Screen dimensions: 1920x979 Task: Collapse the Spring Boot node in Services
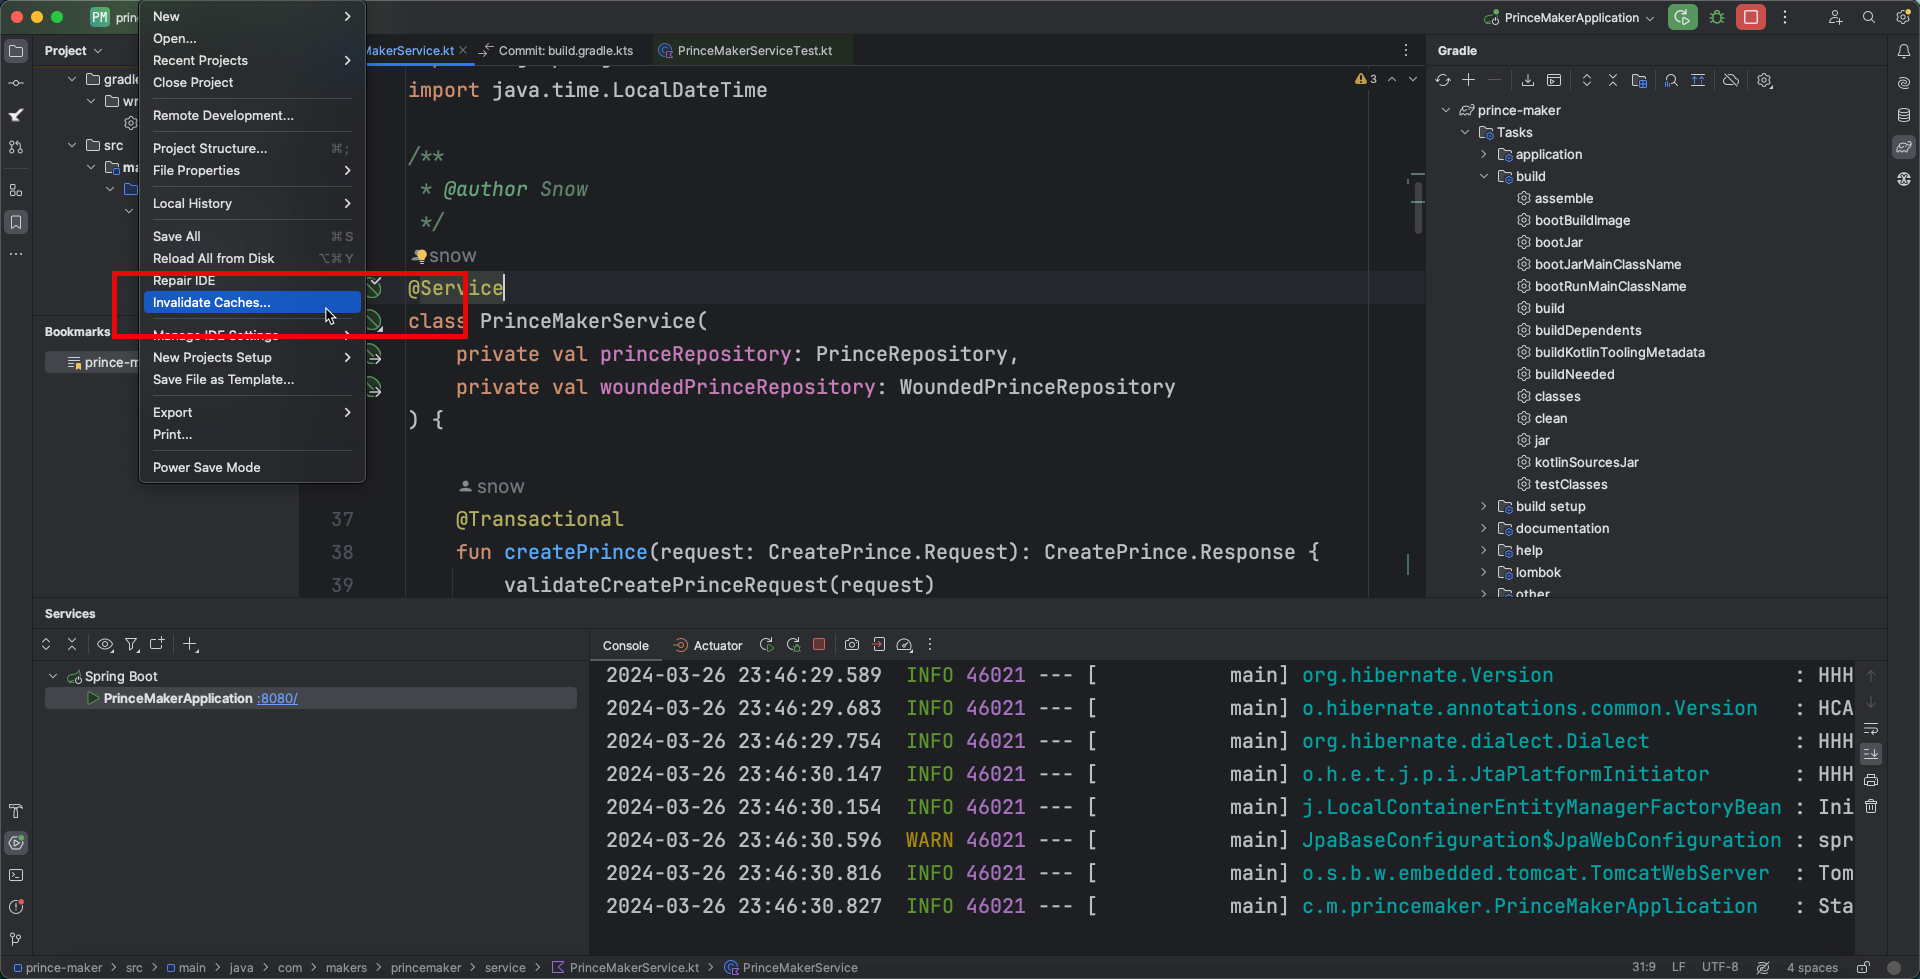click(x=53, y=676)
